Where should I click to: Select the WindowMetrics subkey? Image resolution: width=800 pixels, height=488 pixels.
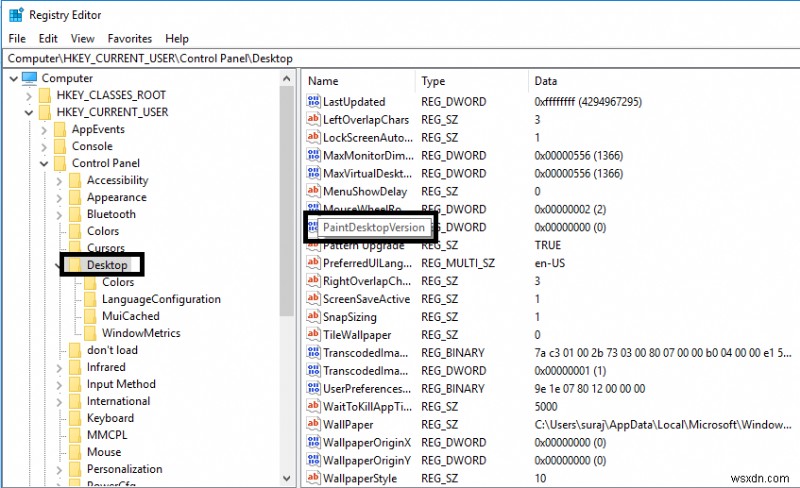141,333
